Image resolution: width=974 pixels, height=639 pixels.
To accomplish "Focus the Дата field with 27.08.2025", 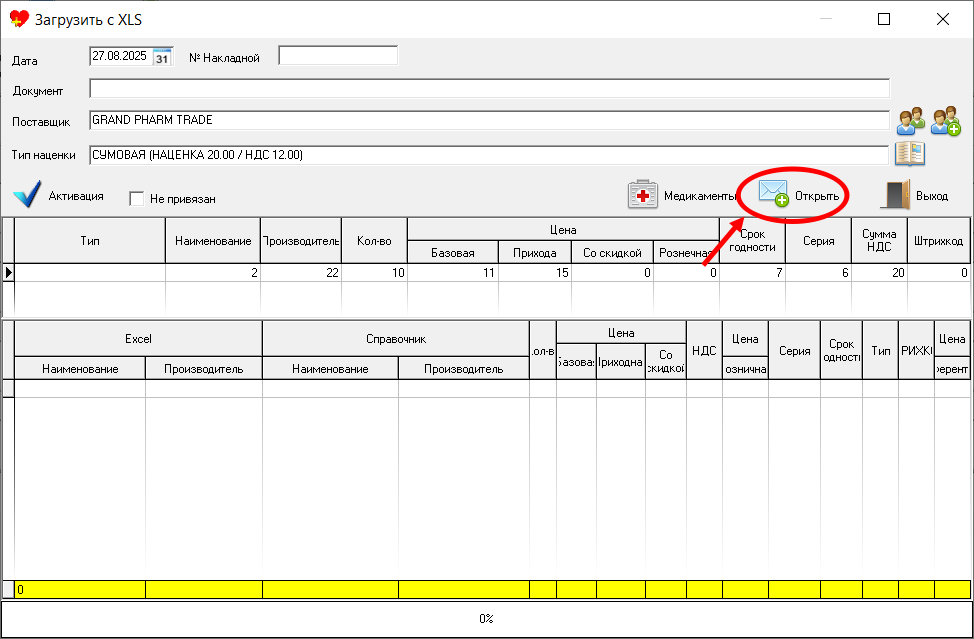I will (x=122, y=56).
